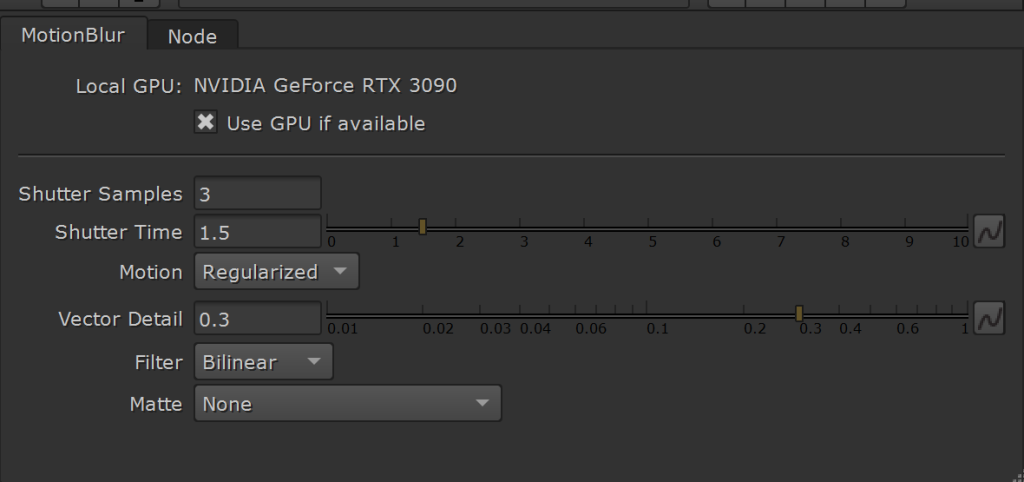Click the NVIDIA GeForce RTX 3090 text
This screenshot has height=482, width=1024.
click(x=325, y=86)
